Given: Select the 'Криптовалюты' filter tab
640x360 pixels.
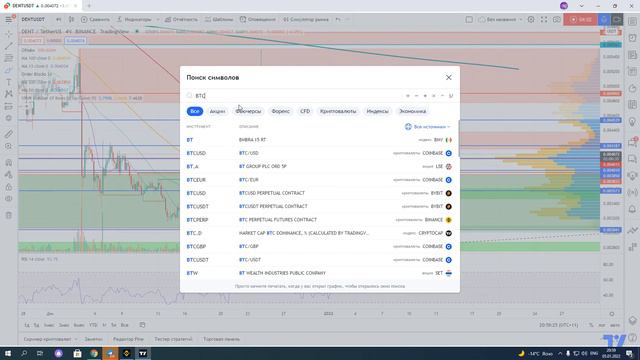Looking at the screenshot, I should pyautogui.click(x=338, y=111).
